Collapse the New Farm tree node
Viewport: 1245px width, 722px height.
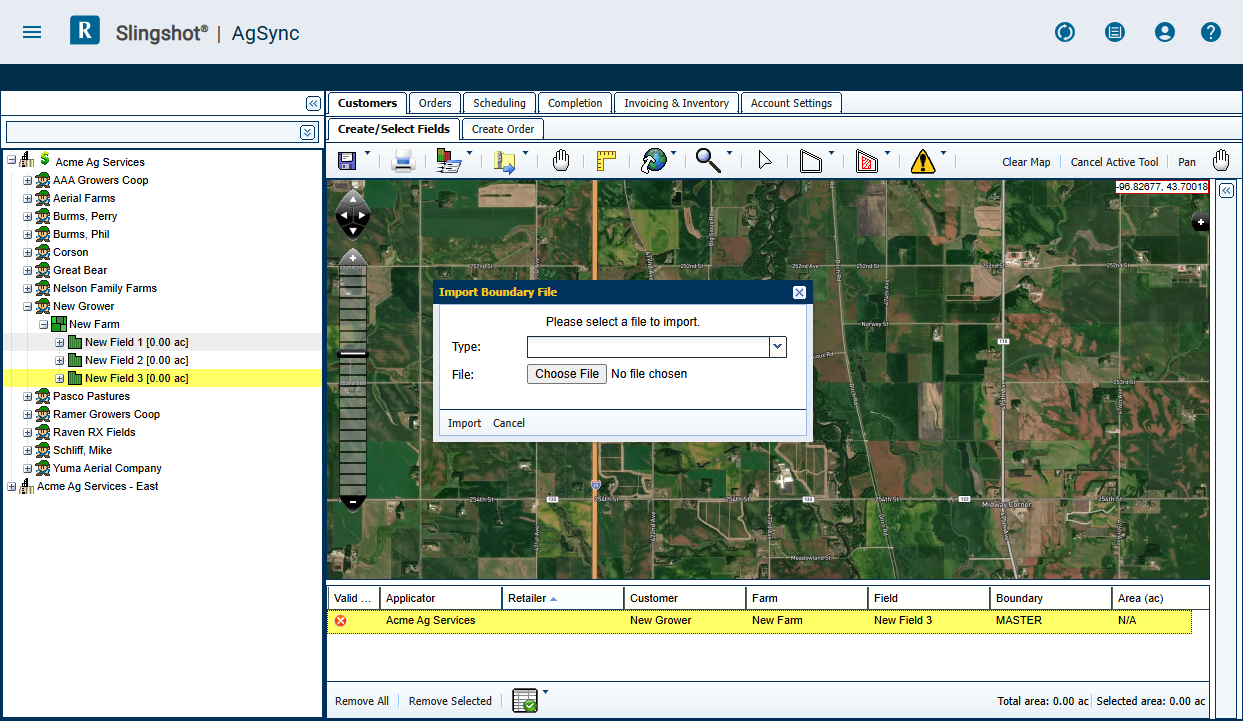click(44, 324)
